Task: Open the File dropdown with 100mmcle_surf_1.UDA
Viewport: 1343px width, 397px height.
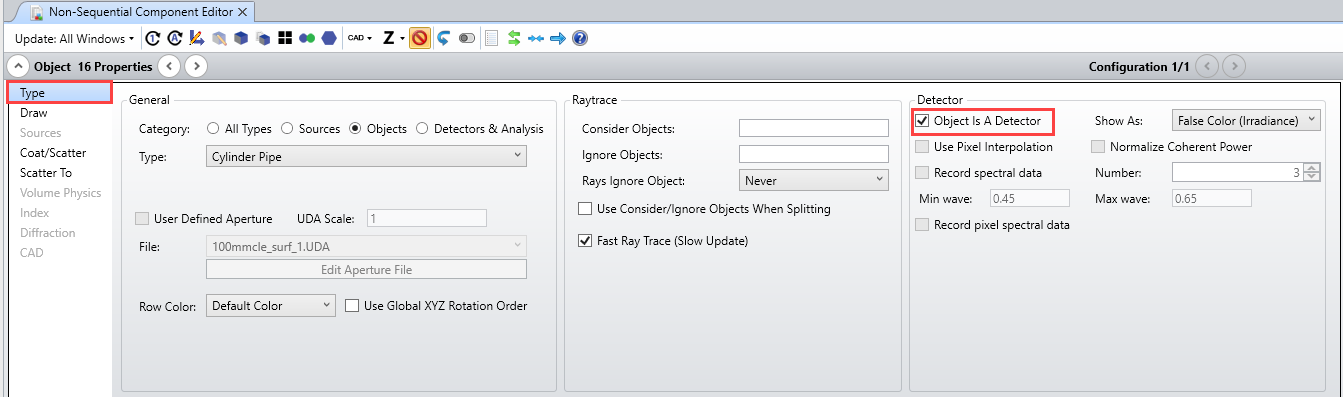Action: pos(366,246)
